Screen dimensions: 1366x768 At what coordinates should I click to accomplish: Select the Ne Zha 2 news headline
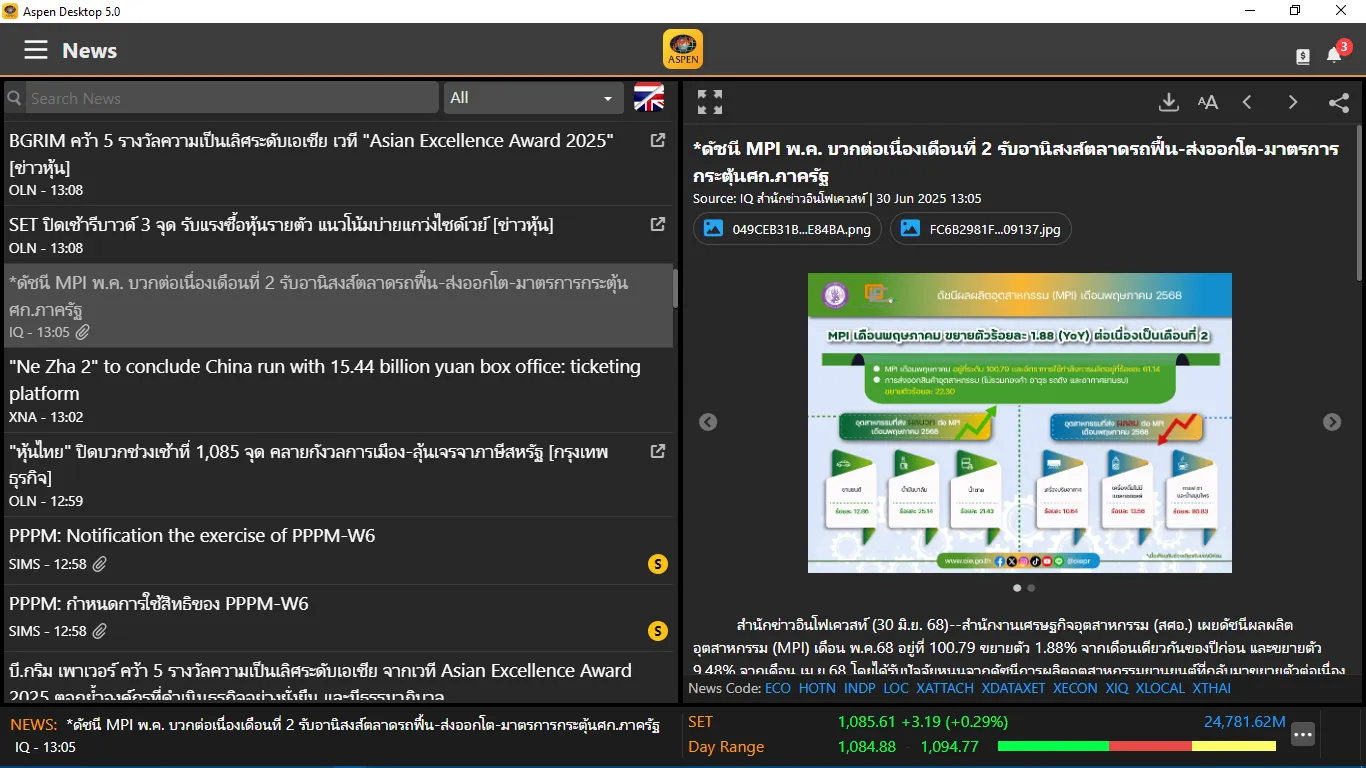coord(325,379)
